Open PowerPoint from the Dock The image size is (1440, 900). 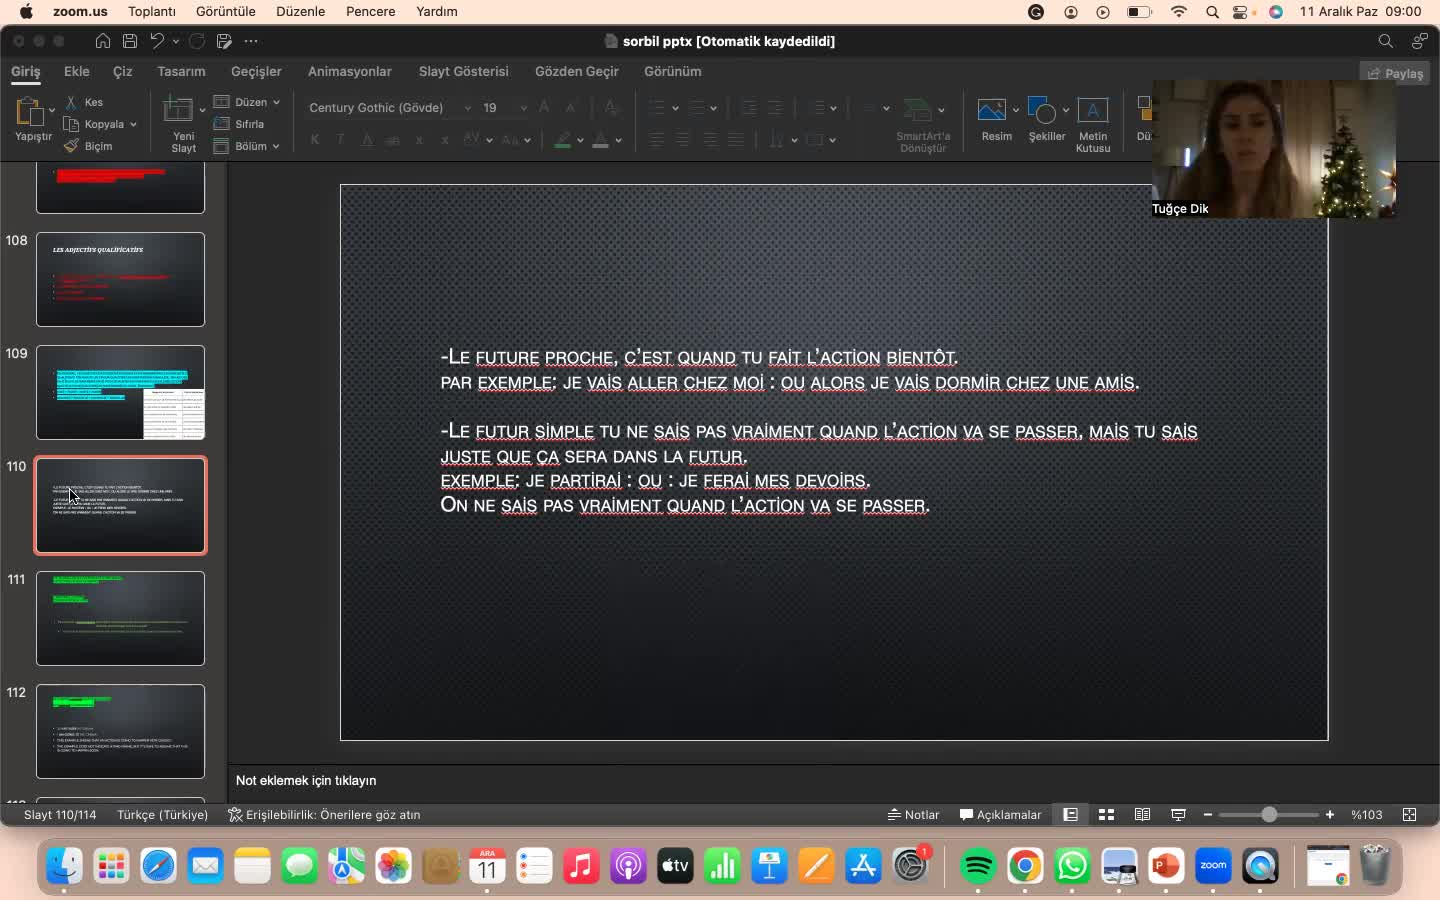click(1166, 865)
